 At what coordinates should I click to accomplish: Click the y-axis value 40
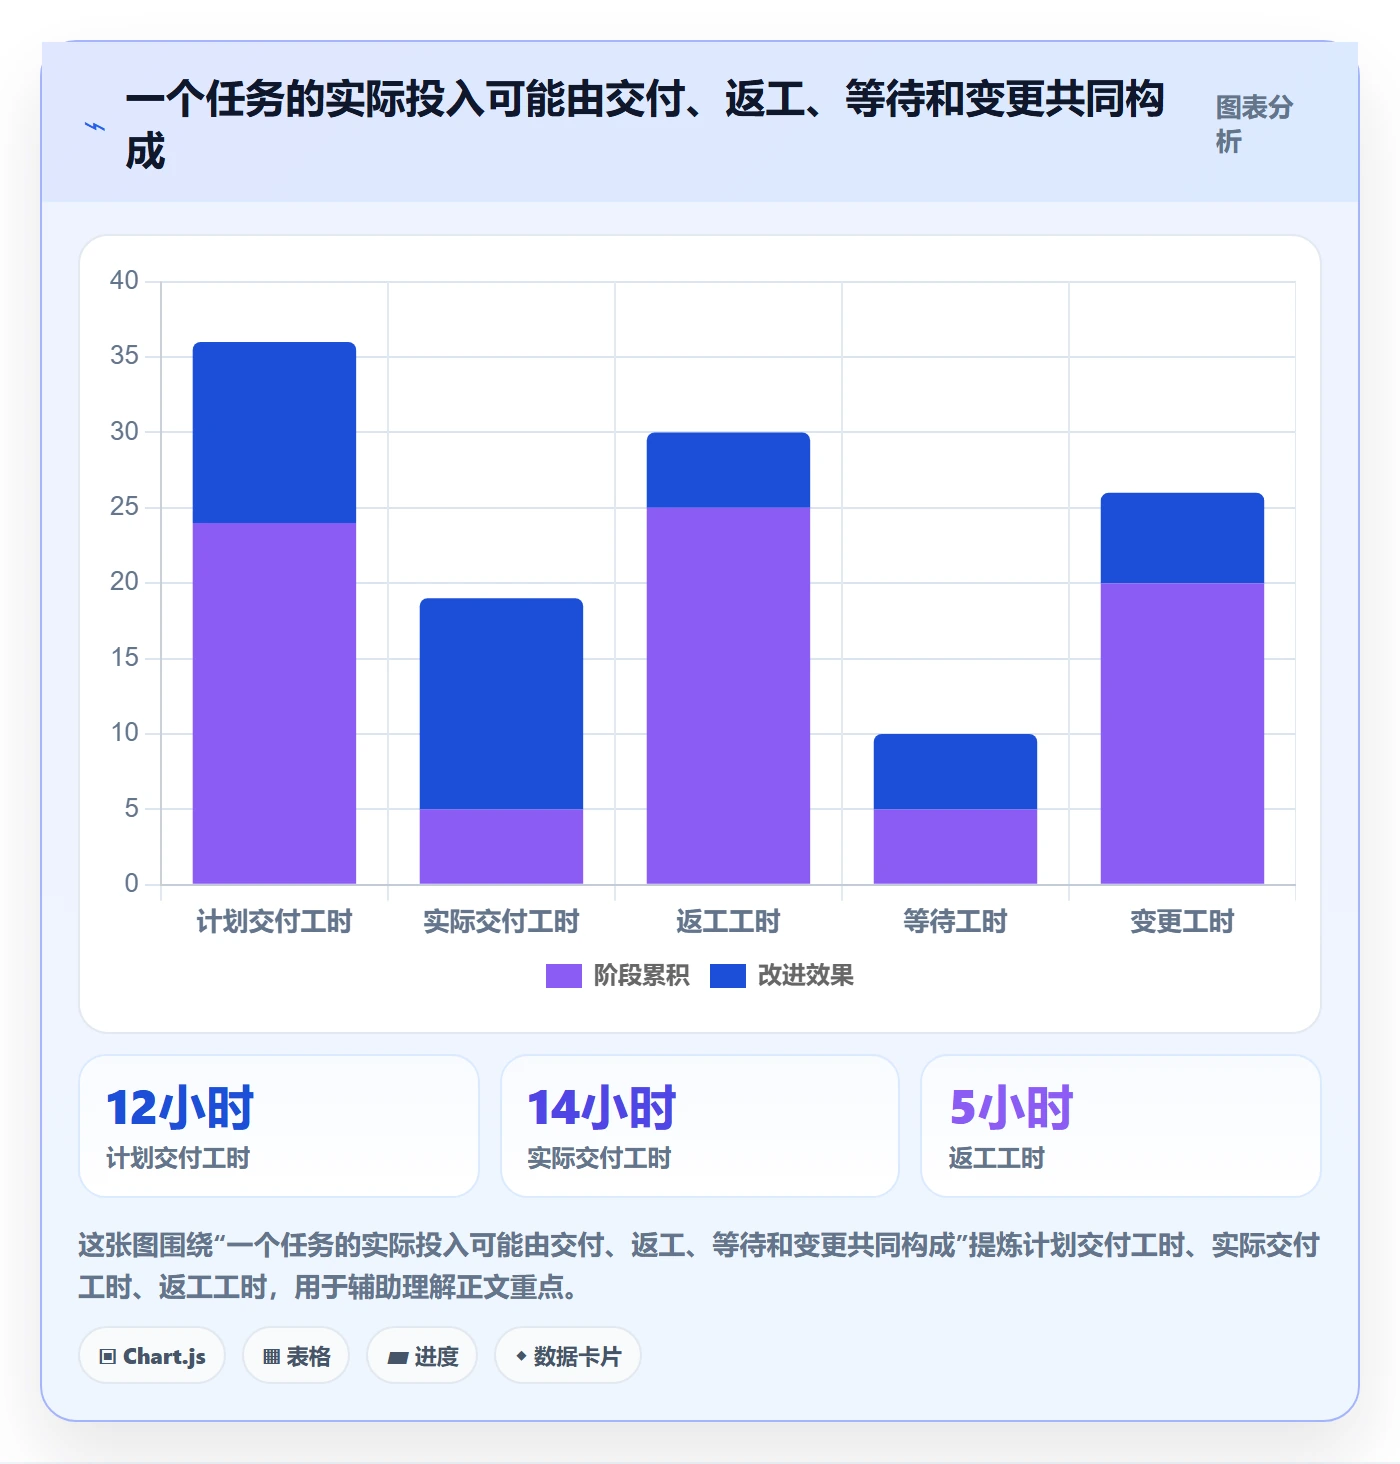124,280
